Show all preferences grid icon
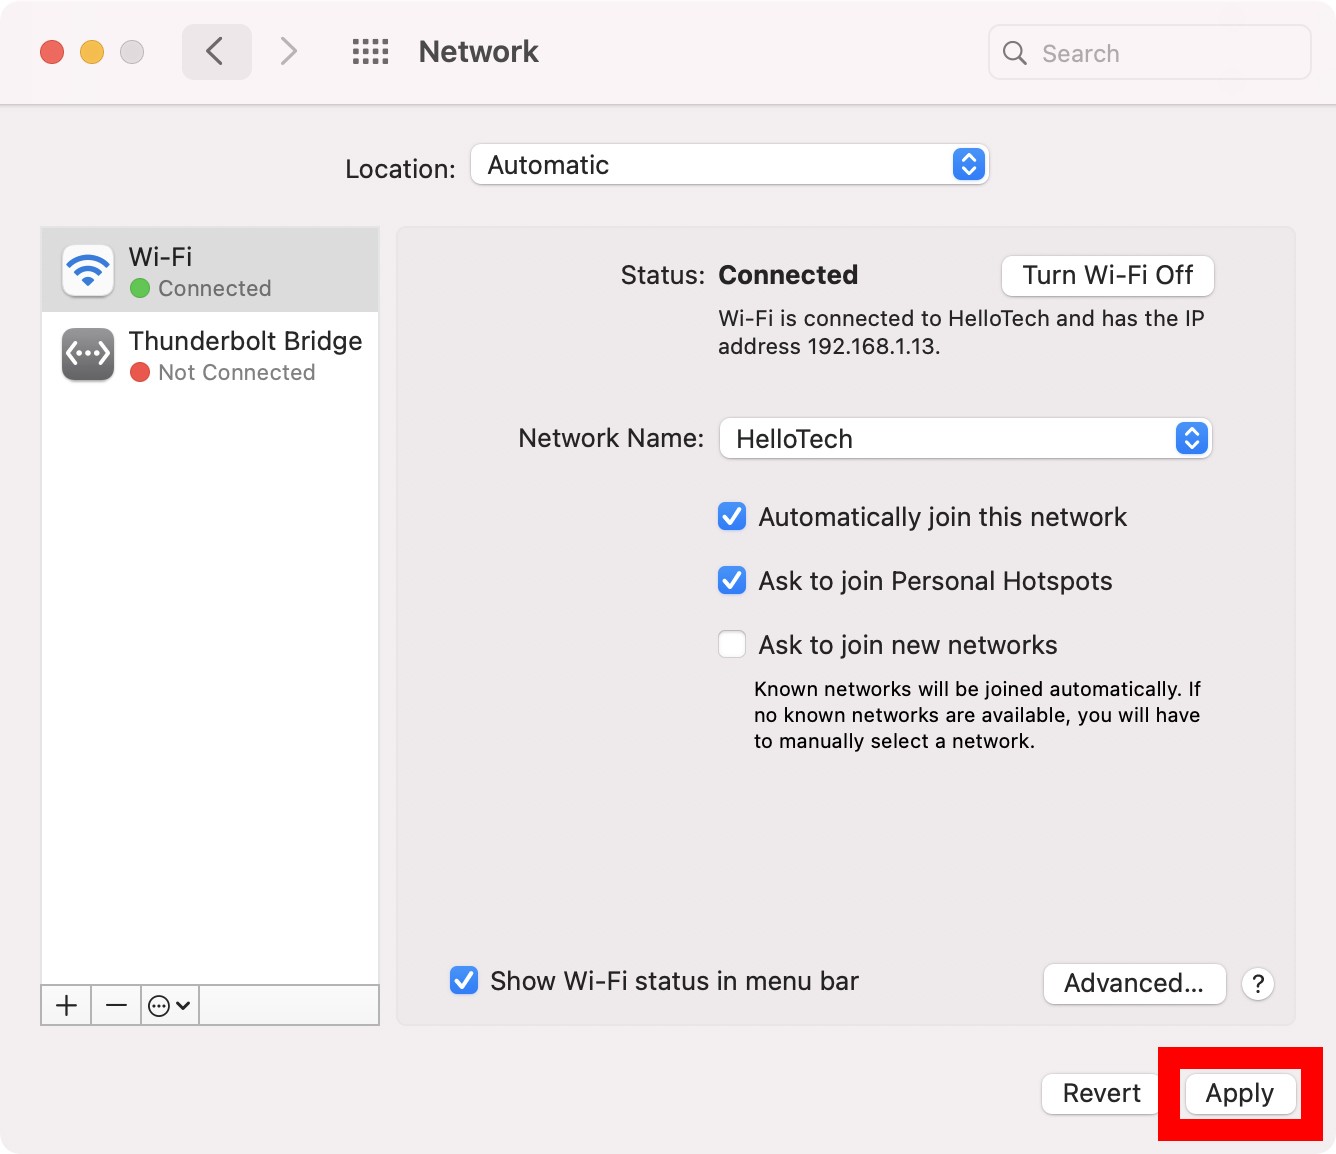 pyautogui.click(x=370, y=52)
